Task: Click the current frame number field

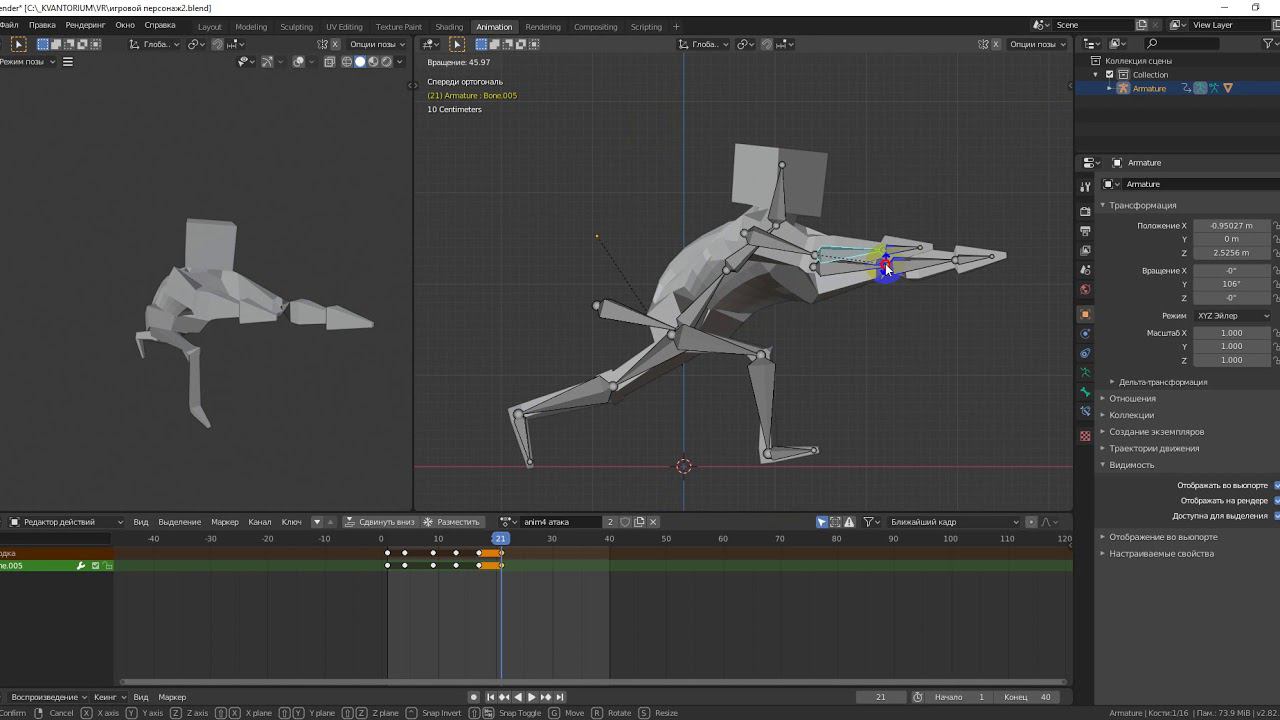Action: pyautogui.click(x=880, y=697)
